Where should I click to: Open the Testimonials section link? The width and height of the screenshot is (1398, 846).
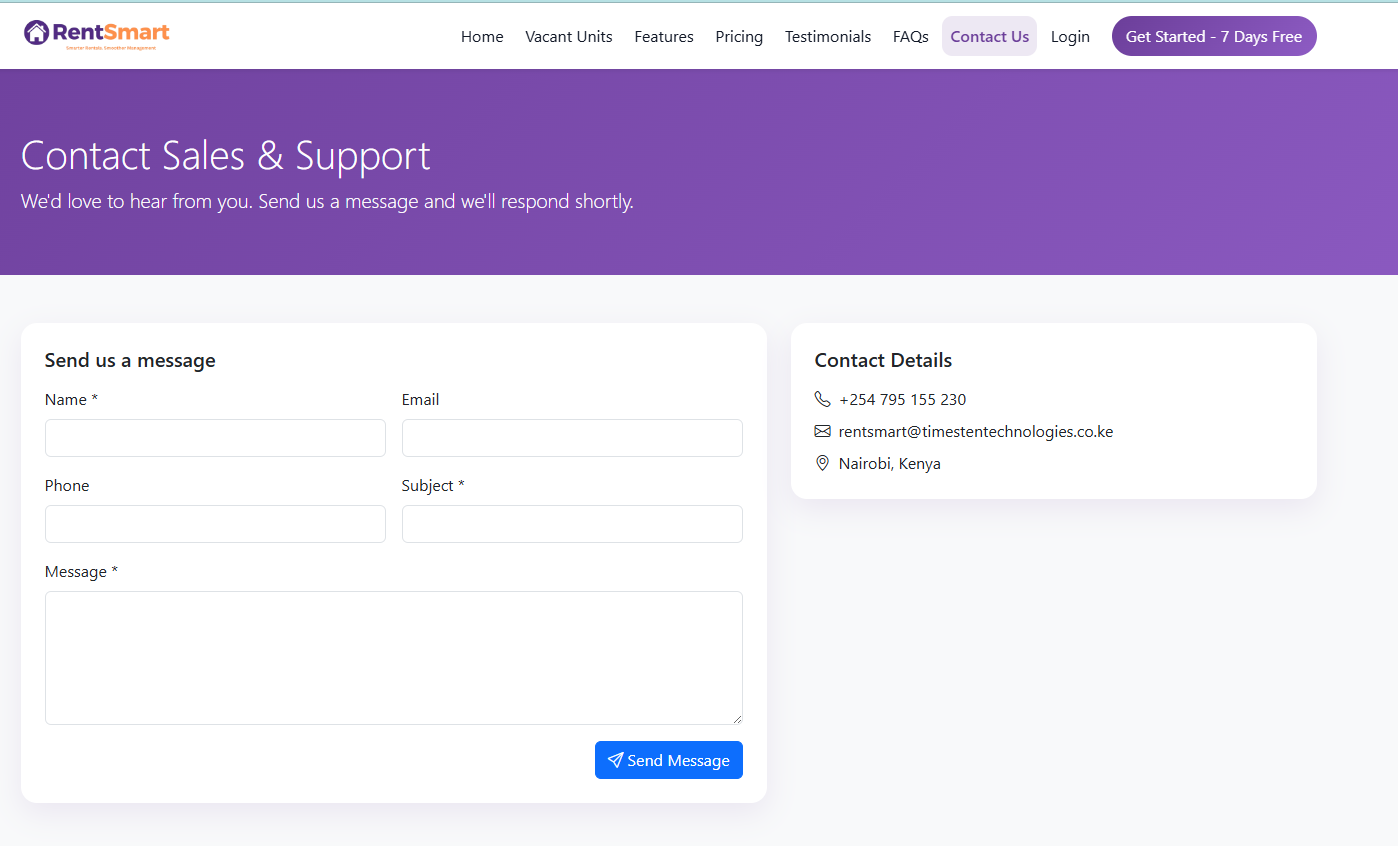coord(828,36)
